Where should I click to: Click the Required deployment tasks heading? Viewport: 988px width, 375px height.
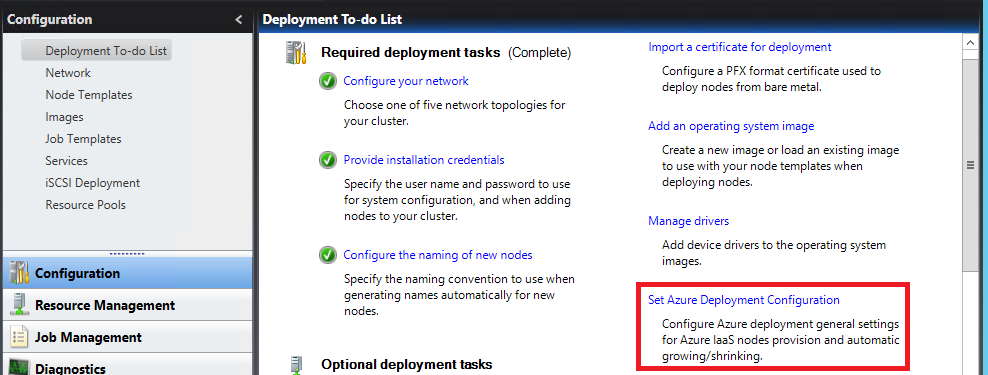point(411,52)
